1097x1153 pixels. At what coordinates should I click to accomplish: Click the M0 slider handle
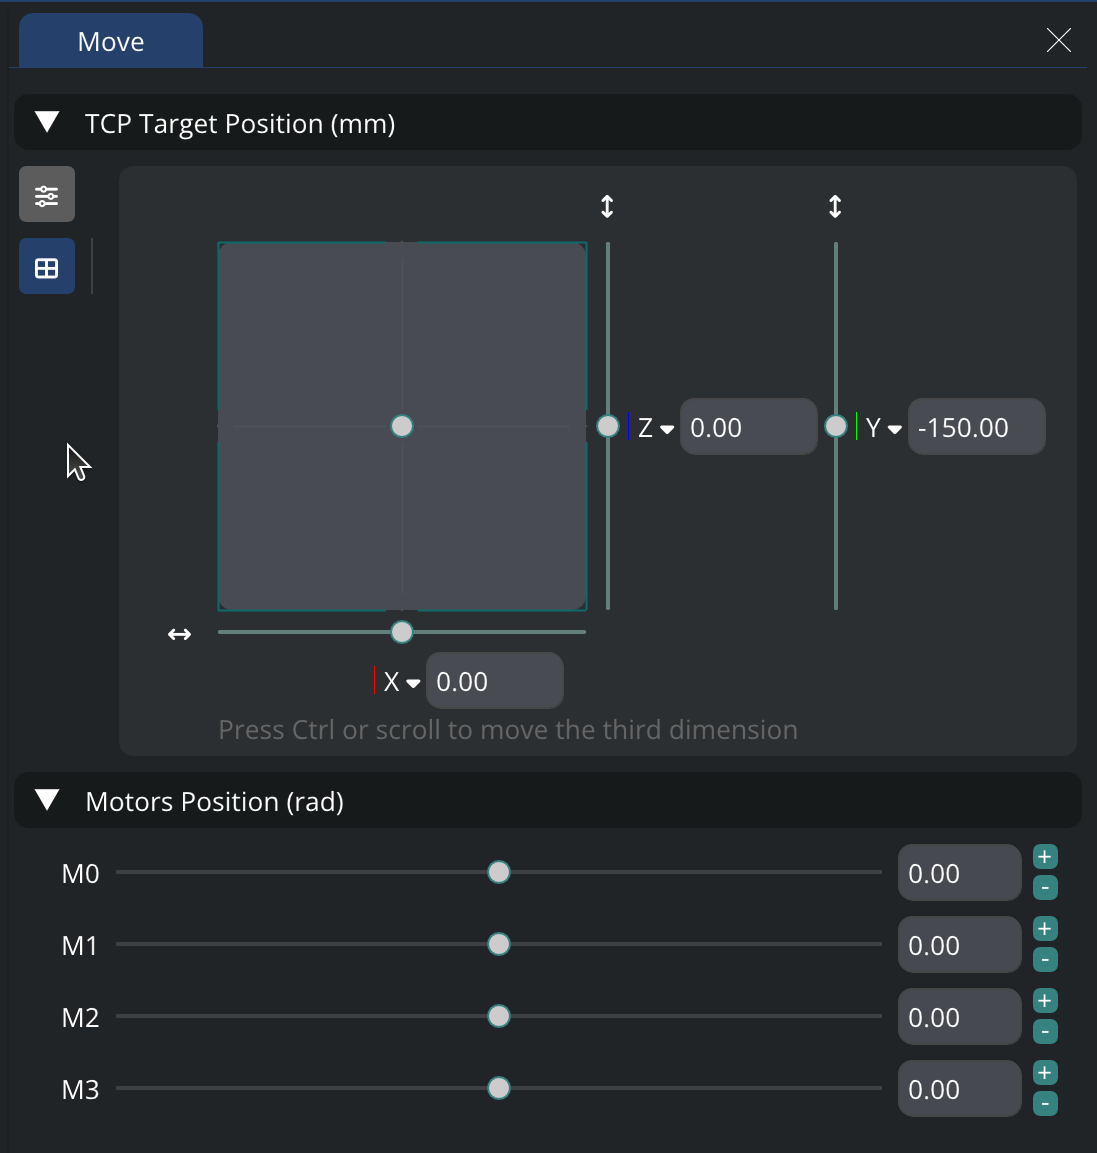(499, 872)
